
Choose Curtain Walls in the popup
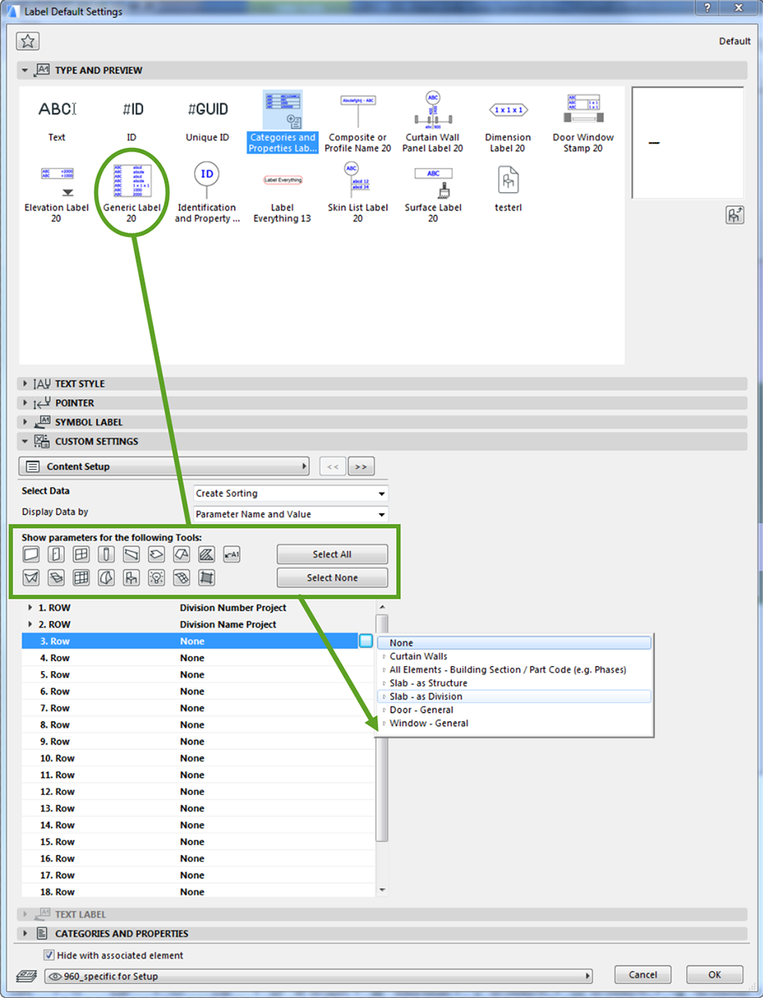click(x=515, y=656)
